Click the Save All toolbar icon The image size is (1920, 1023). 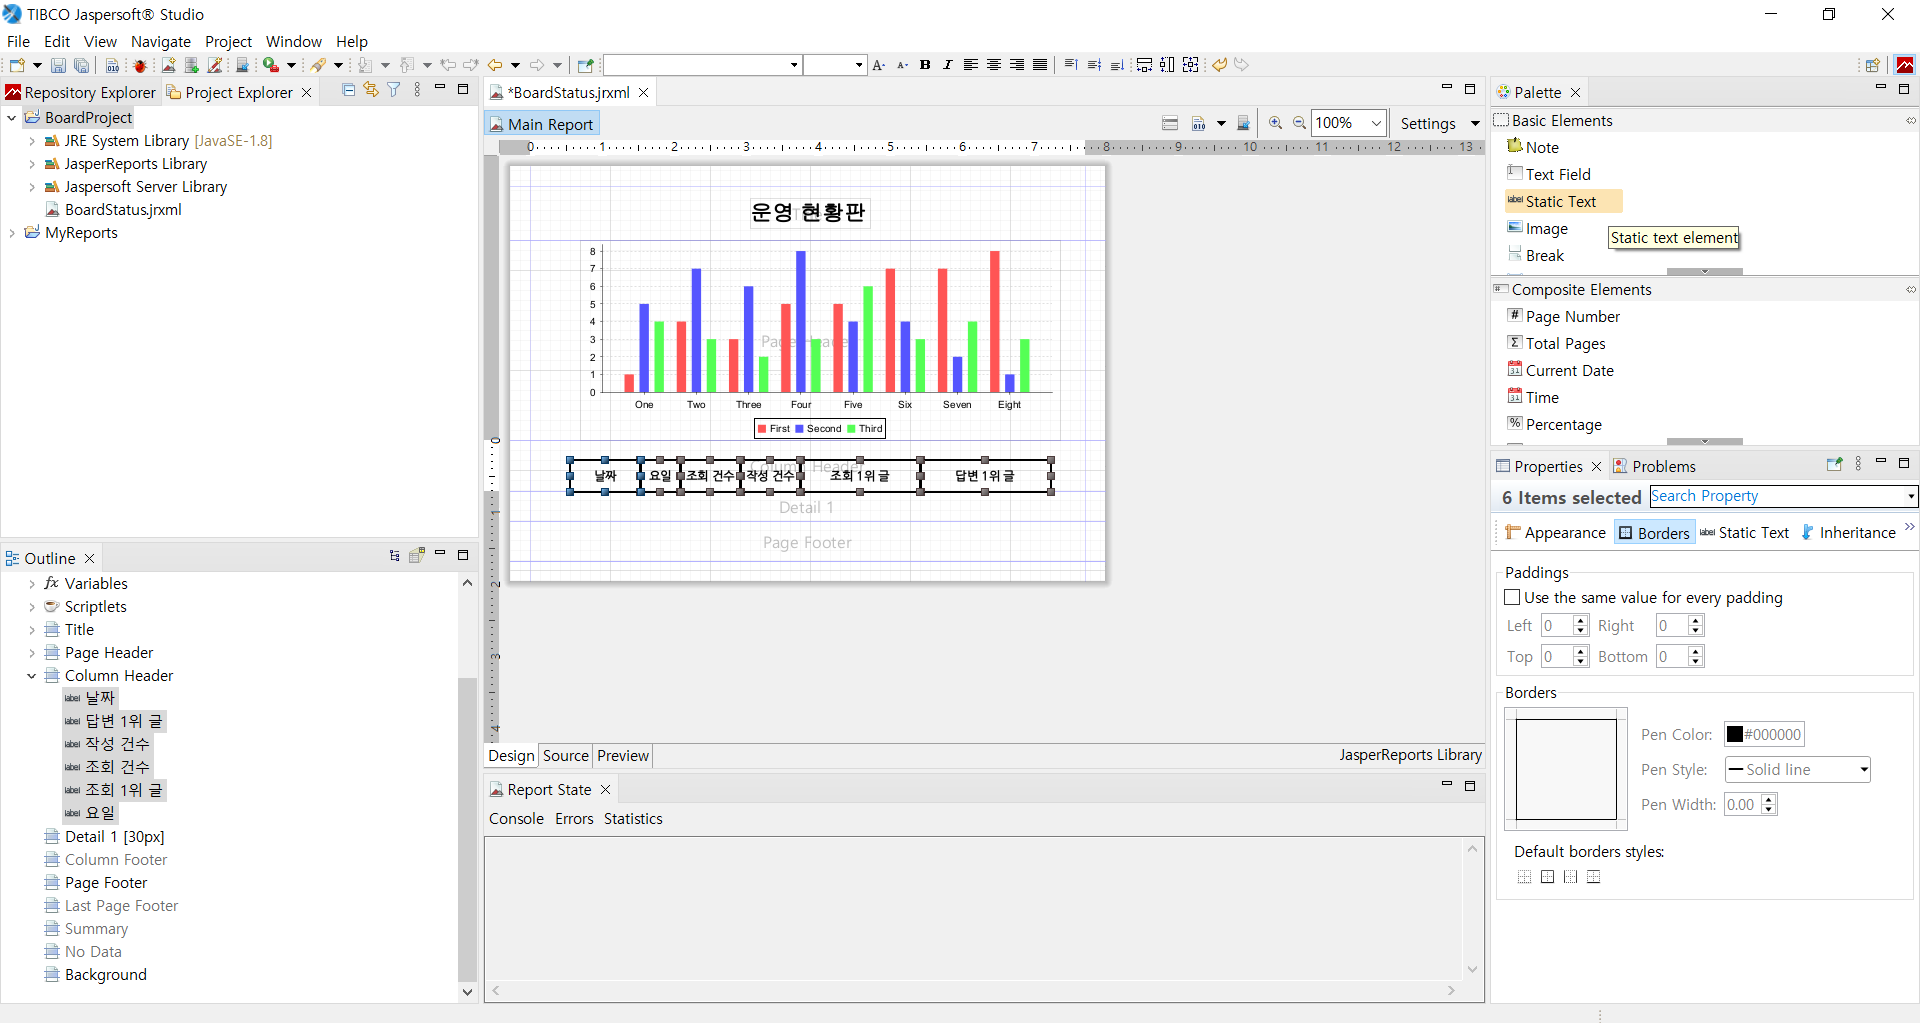(82, 65)
